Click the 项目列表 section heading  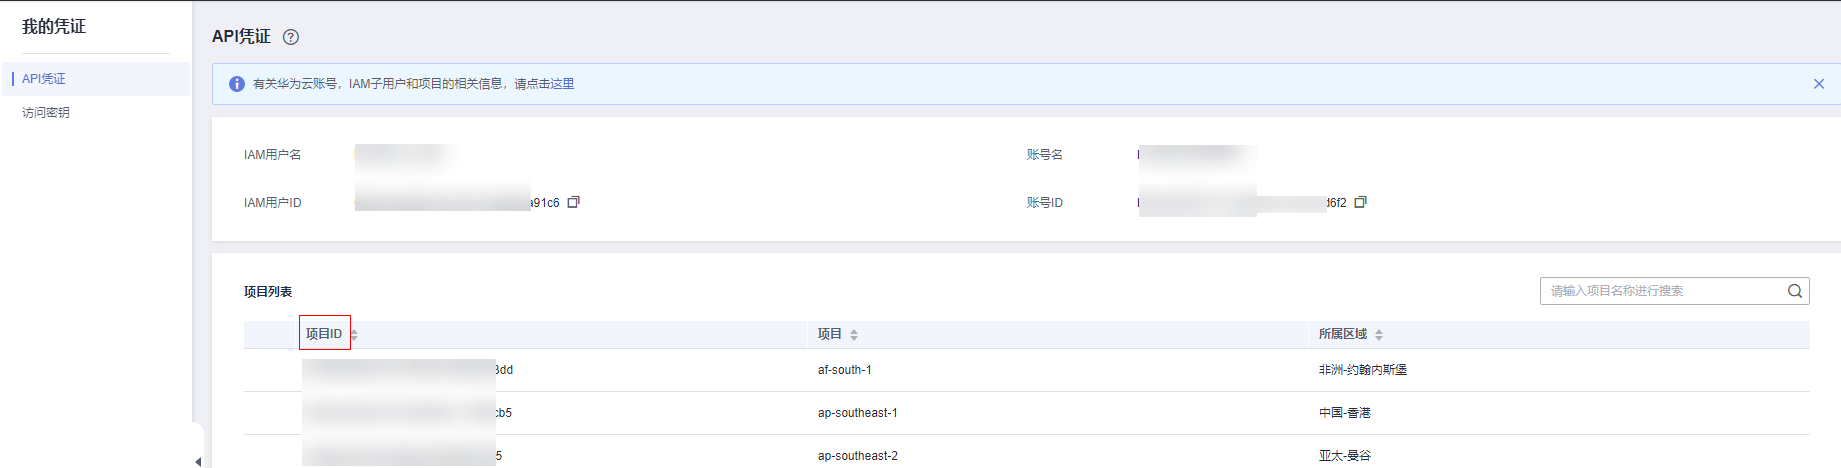[268, 292]
